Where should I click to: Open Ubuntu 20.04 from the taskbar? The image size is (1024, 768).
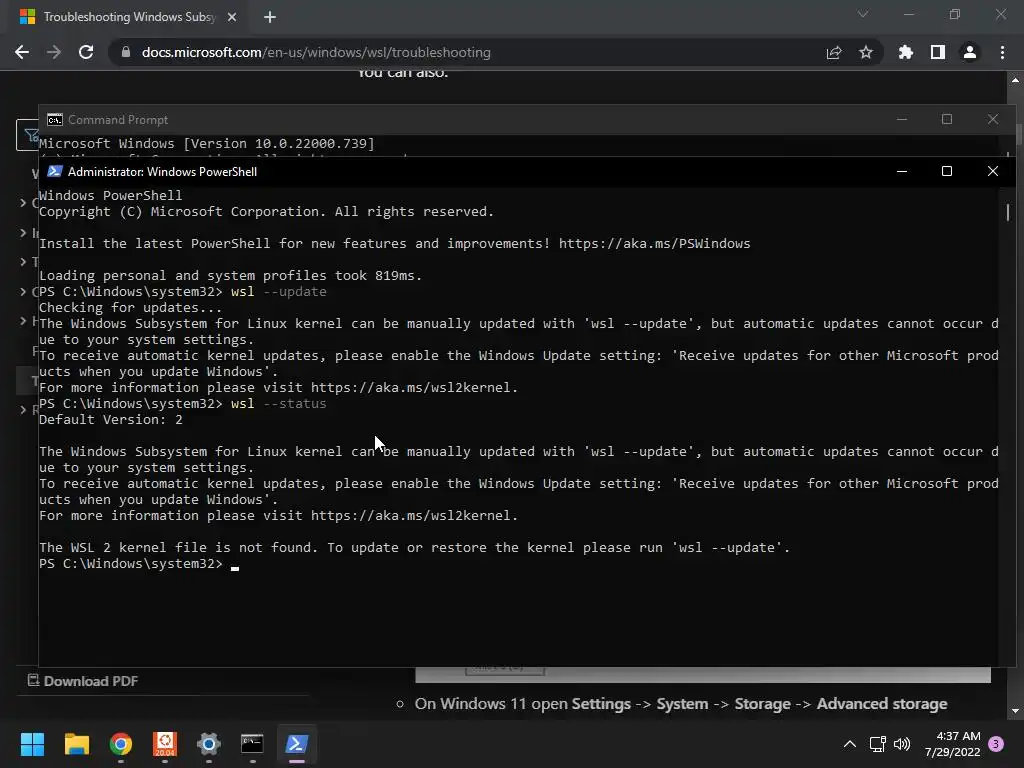(165, 744)
